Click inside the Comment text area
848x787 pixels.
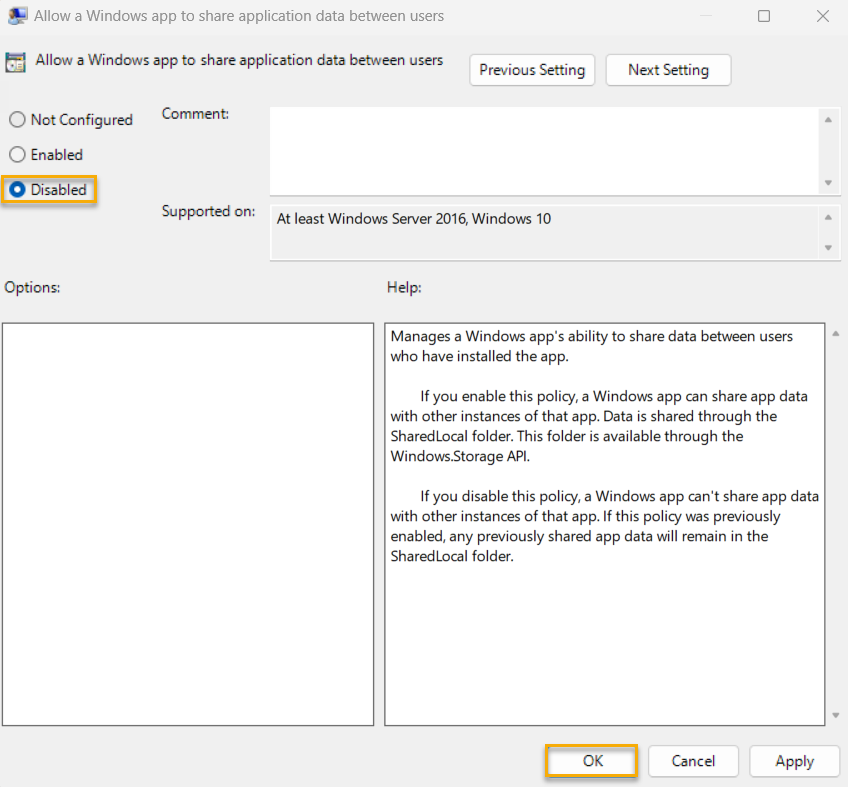(x=545, y=150)
